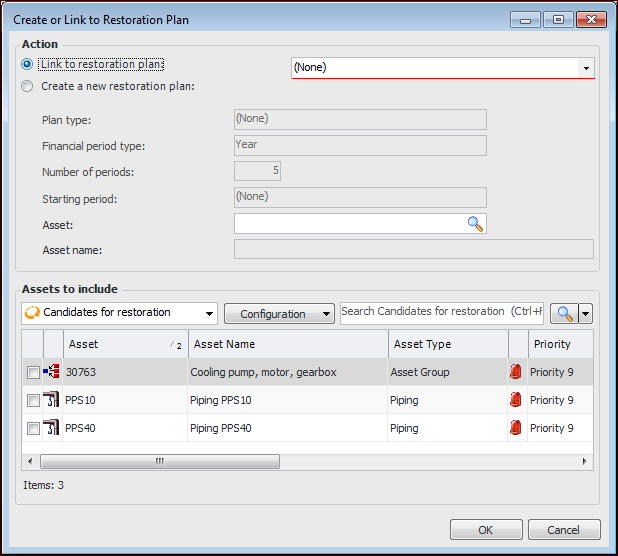
Task: Click the search magnifier button for candidates
Action: pyautogui.click(x=565, y=313)
